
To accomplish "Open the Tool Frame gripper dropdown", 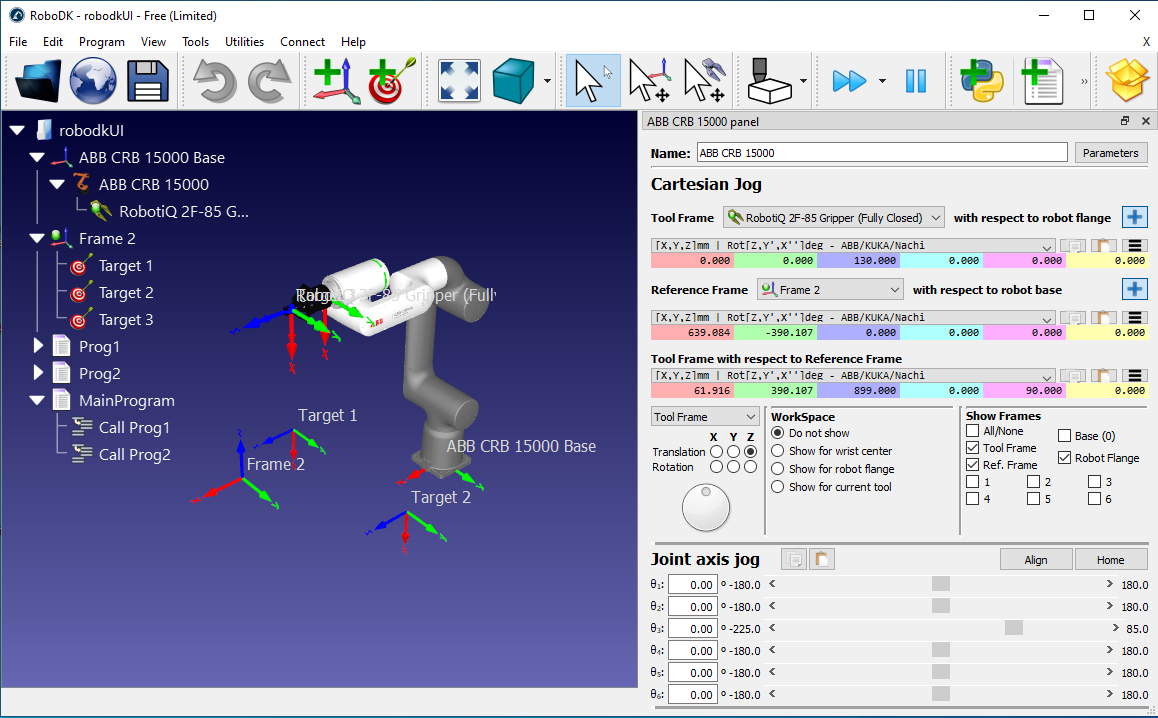I will (x=833, y=217).
